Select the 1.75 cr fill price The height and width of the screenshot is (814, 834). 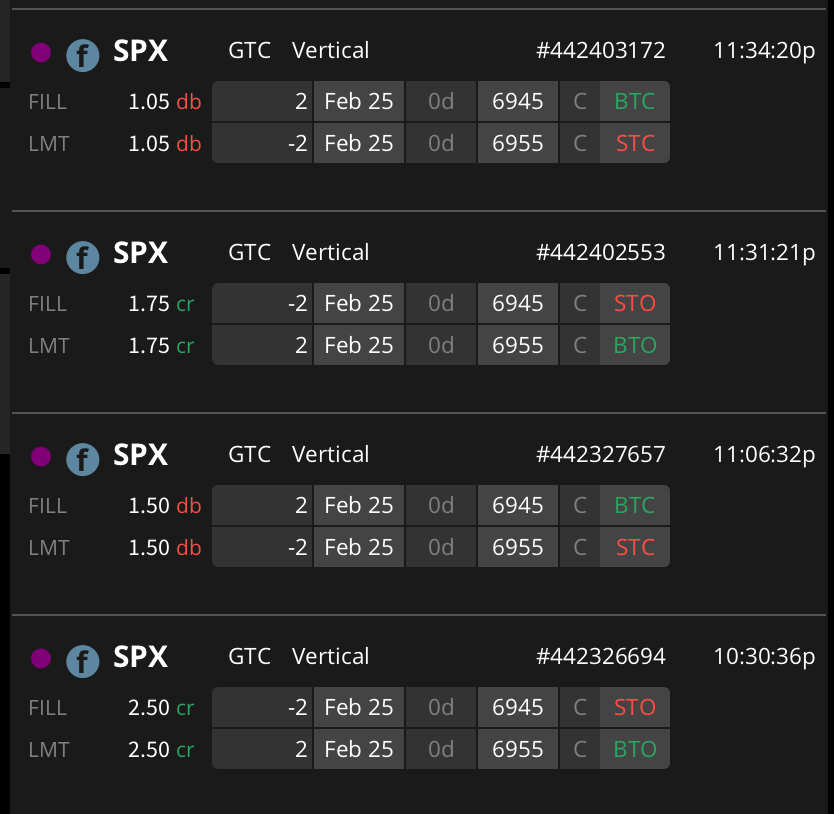pos(161,303)
